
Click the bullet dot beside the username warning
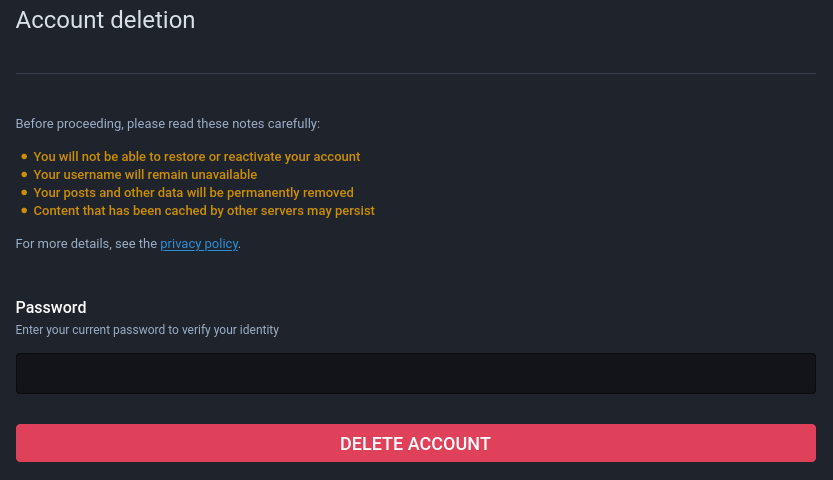[24, 175]
